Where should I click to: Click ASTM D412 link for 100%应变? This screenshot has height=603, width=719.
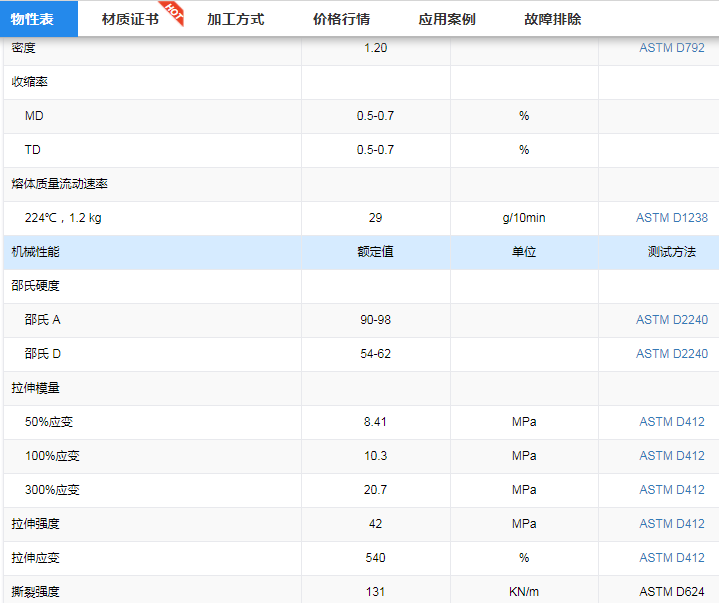(671, 456)
